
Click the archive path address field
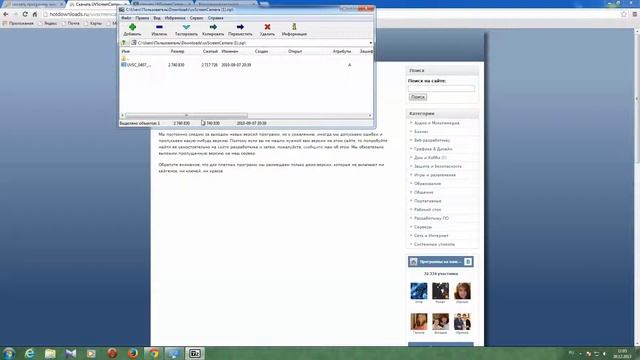(x=252, y=43)
